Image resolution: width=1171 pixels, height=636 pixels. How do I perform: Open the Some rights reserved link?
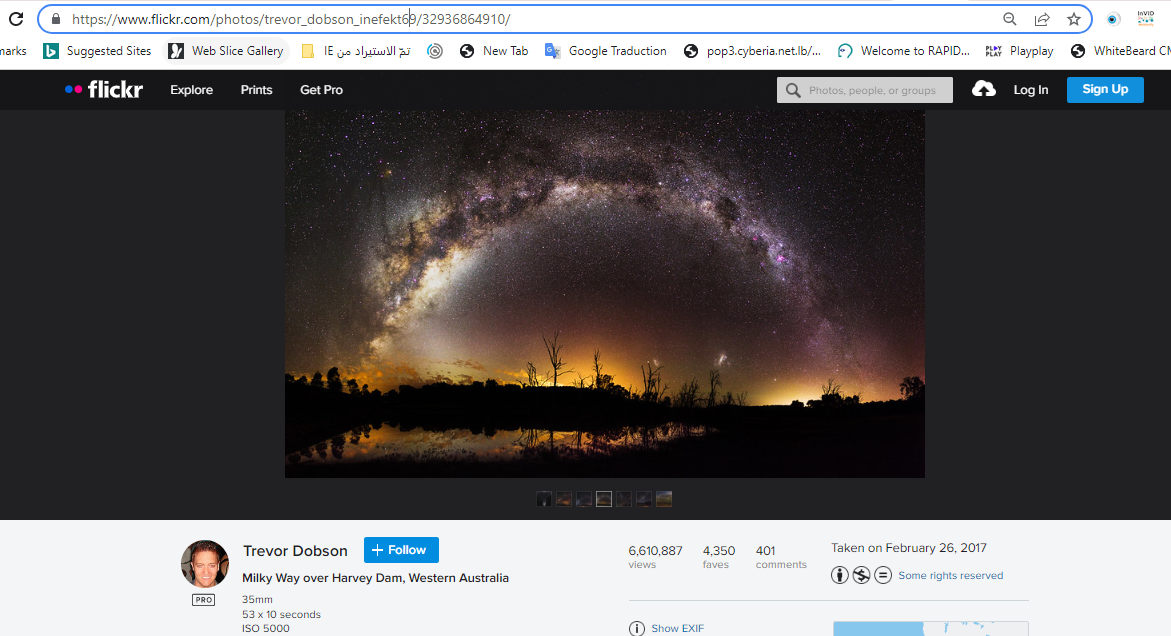click(950, 575)
